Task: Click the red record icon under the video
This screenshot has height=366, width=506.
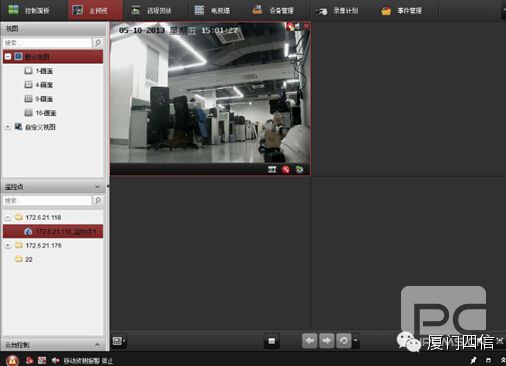Action: 286,170
